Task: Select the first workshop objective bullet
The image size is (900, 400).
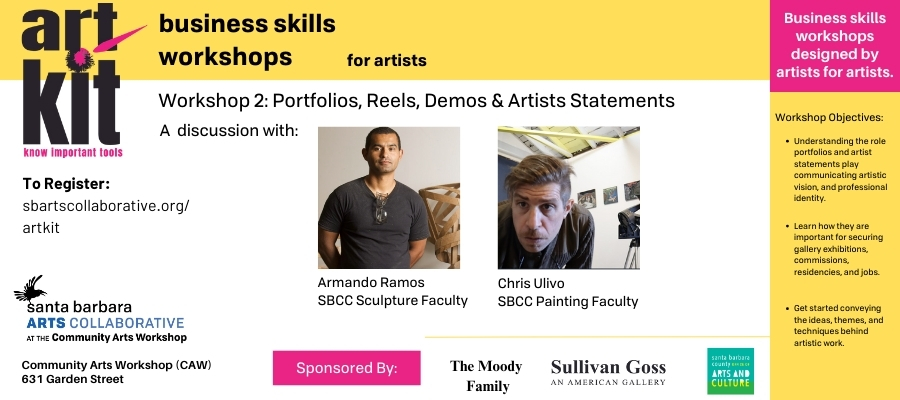Action: [x=835, y=169]
